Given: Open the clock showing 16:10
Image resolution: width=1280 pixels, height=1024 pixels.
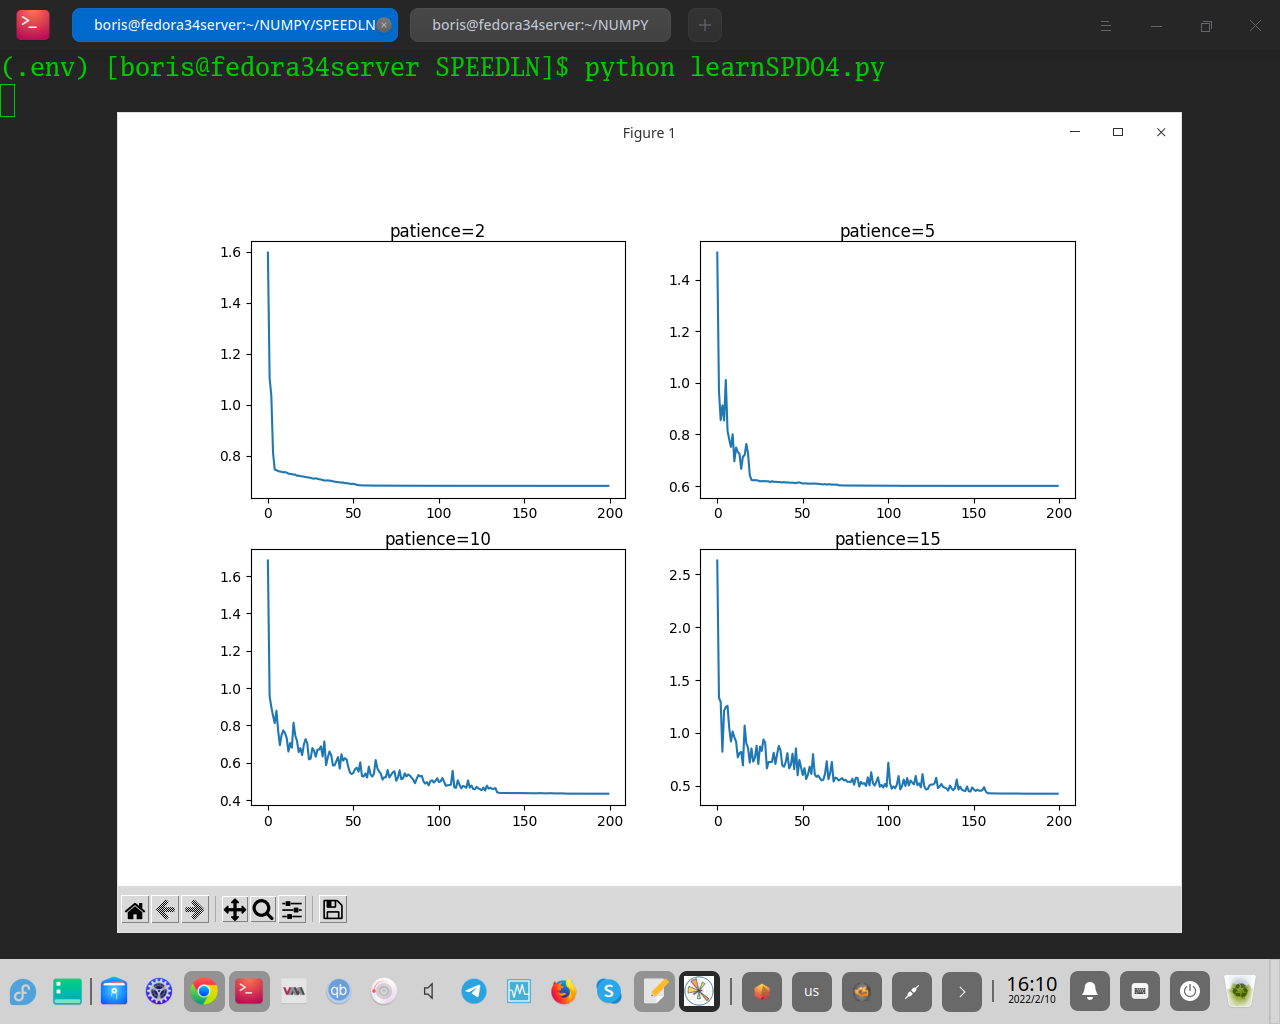Looking at the screenshot, I should point(1031,990).
